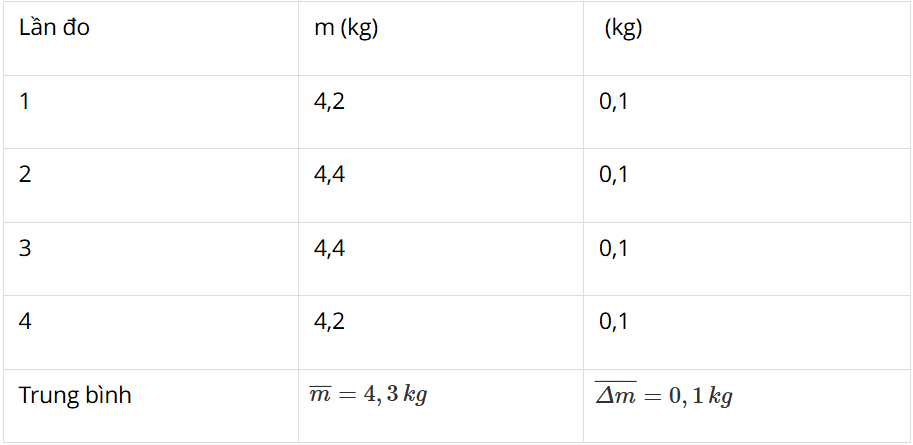This screenshot has width=913, height=445.
Task: Select the 4,4 value in measurement row 3
Action: coord(329,249)
